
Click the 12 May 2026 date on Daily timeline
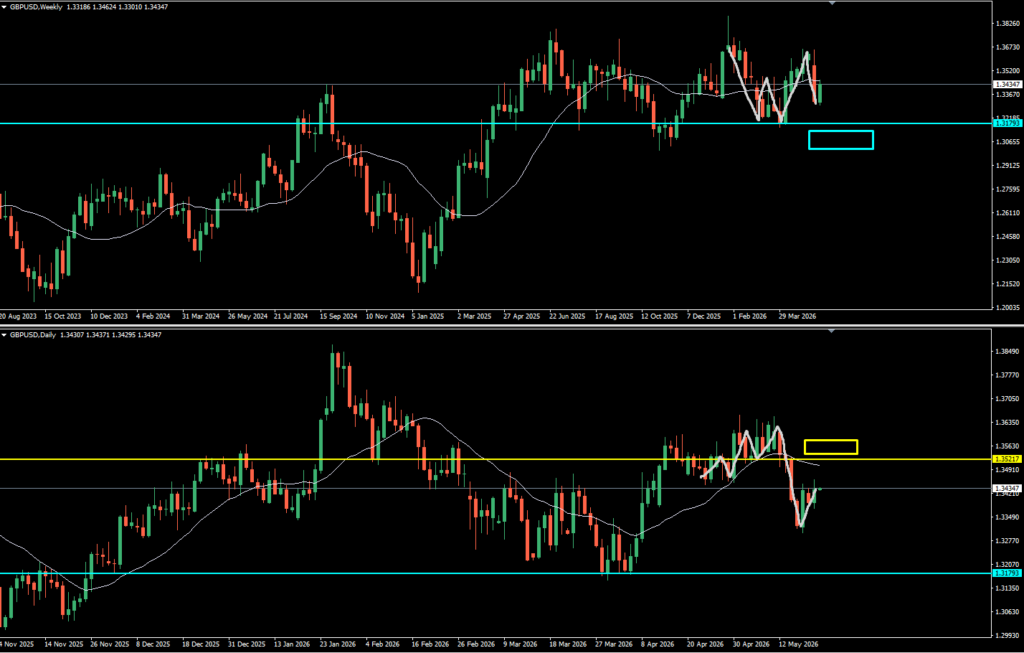(x=798, y=644)
